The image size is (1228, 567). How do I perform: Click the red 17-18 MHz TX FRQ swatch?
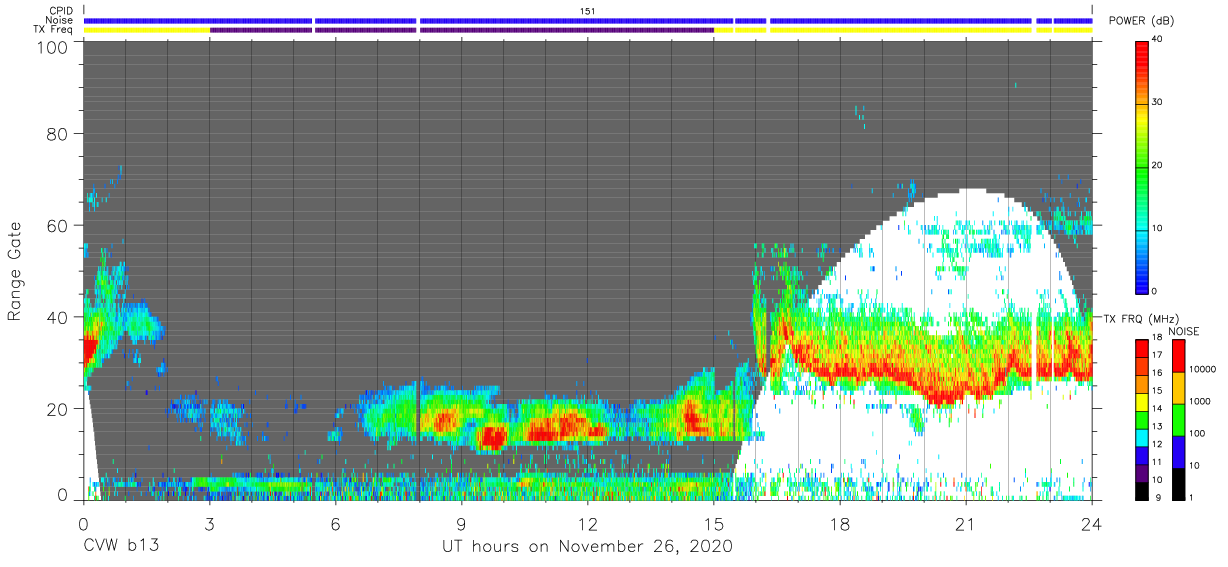coord(1142,347)
